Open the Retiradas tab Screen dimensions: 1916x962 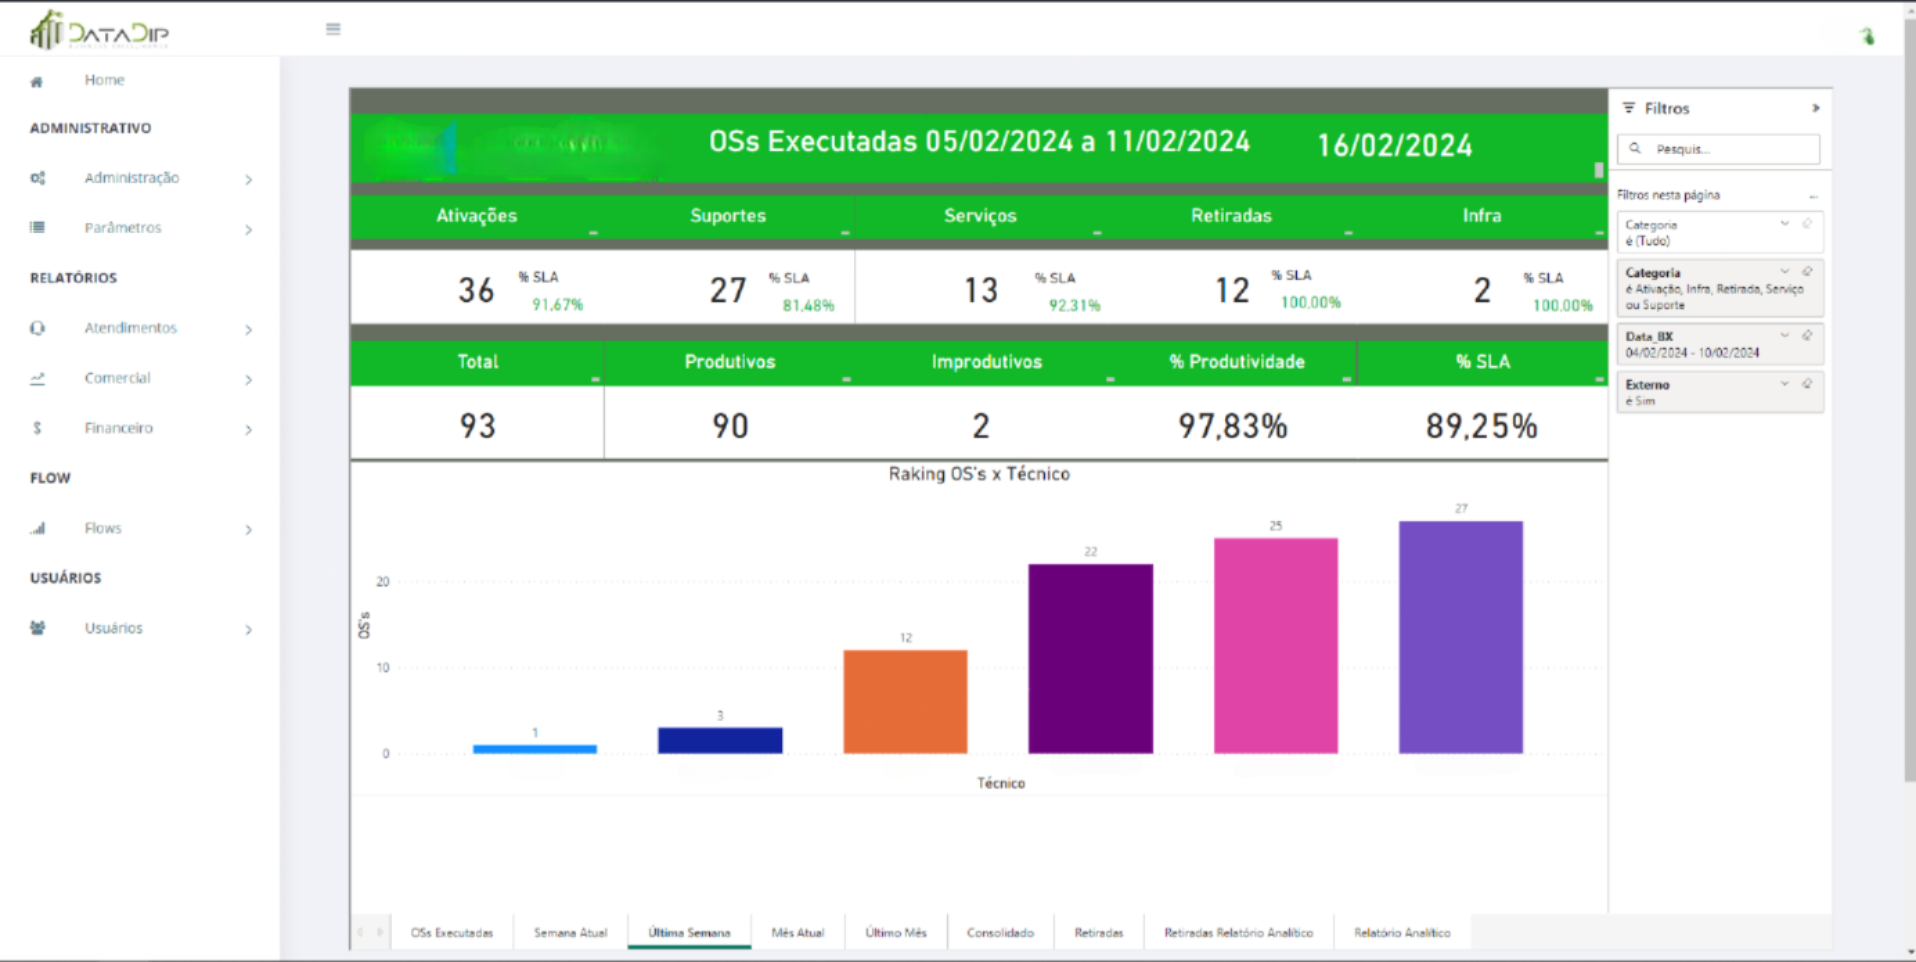pos(1099,932)
